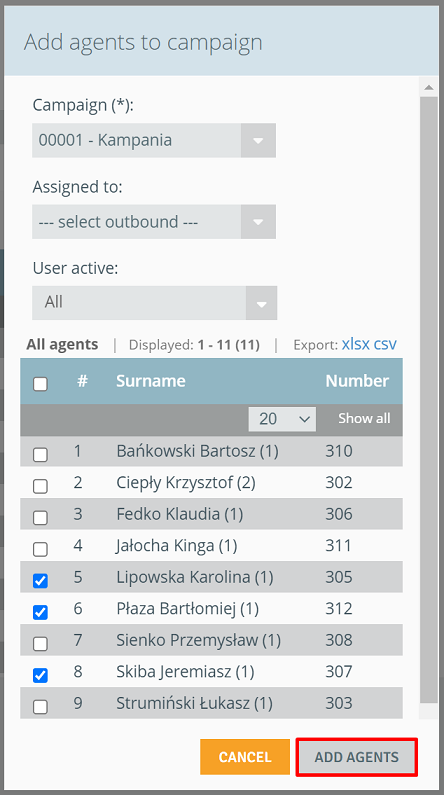Enable the Sienko Przemysław checkbox
Image resolution: width=444 pixels, height=795 pixels.
click(41, 643)
